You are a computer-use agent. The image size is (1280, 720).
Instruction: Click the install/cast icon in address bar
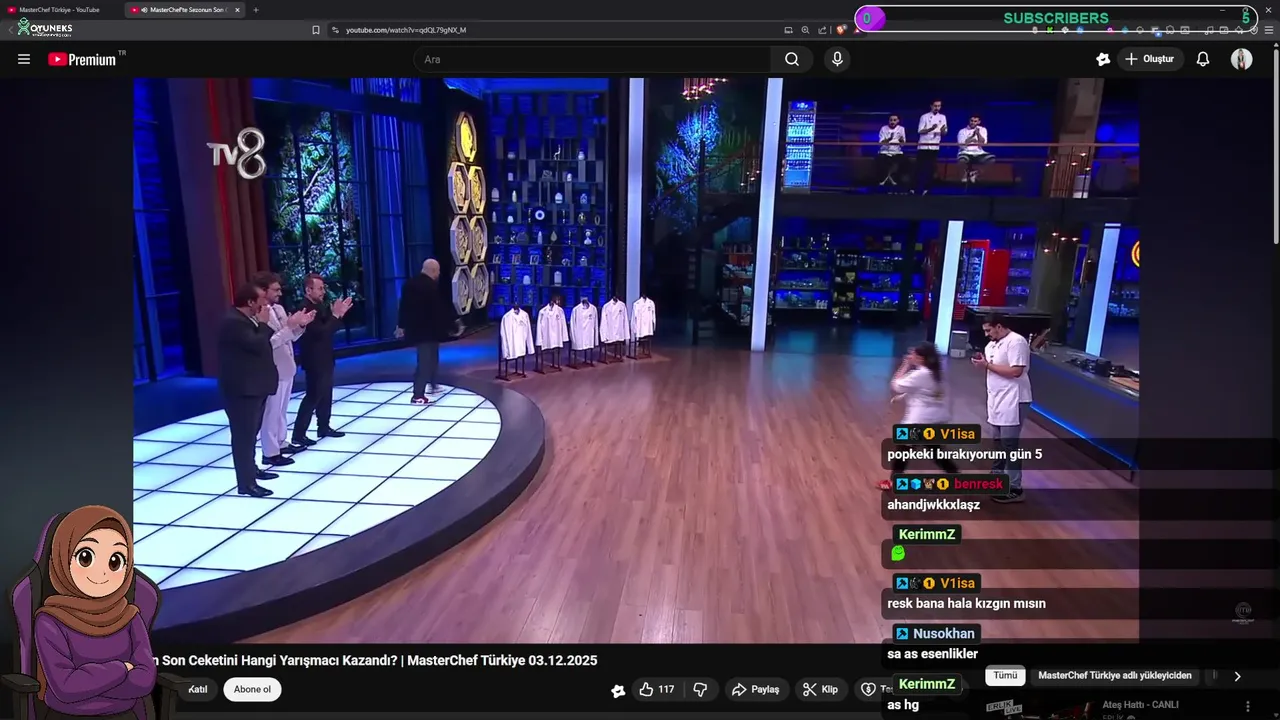[x=788, y=30]
